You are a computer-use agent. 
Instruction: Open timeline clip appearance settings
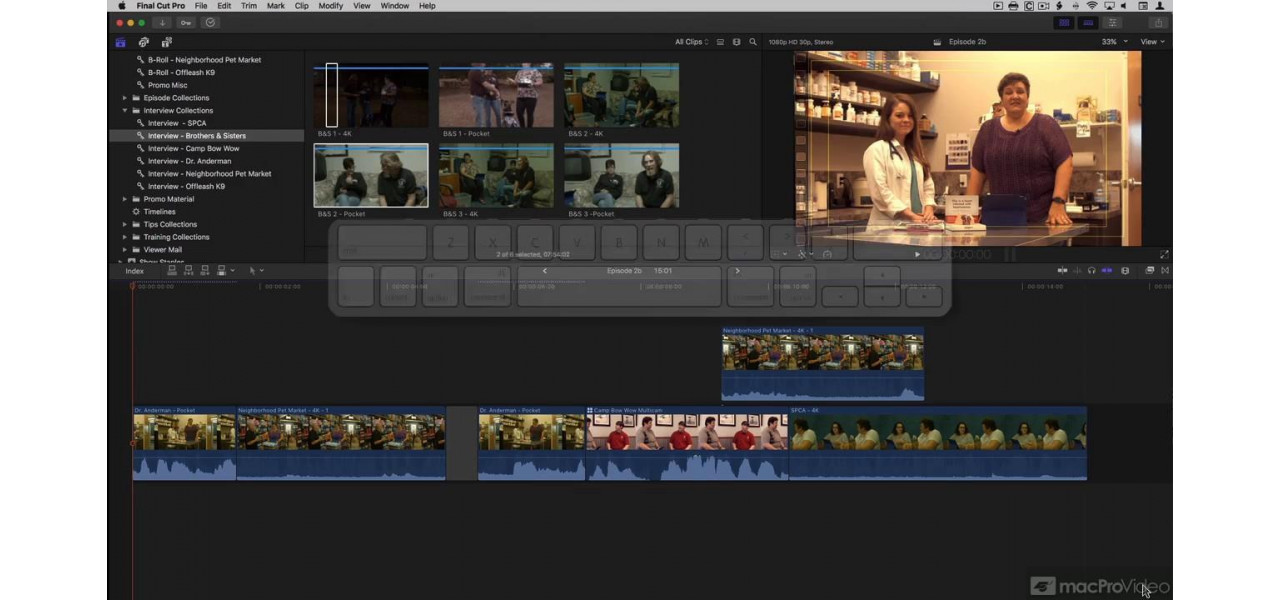(x=1125, y=270)
